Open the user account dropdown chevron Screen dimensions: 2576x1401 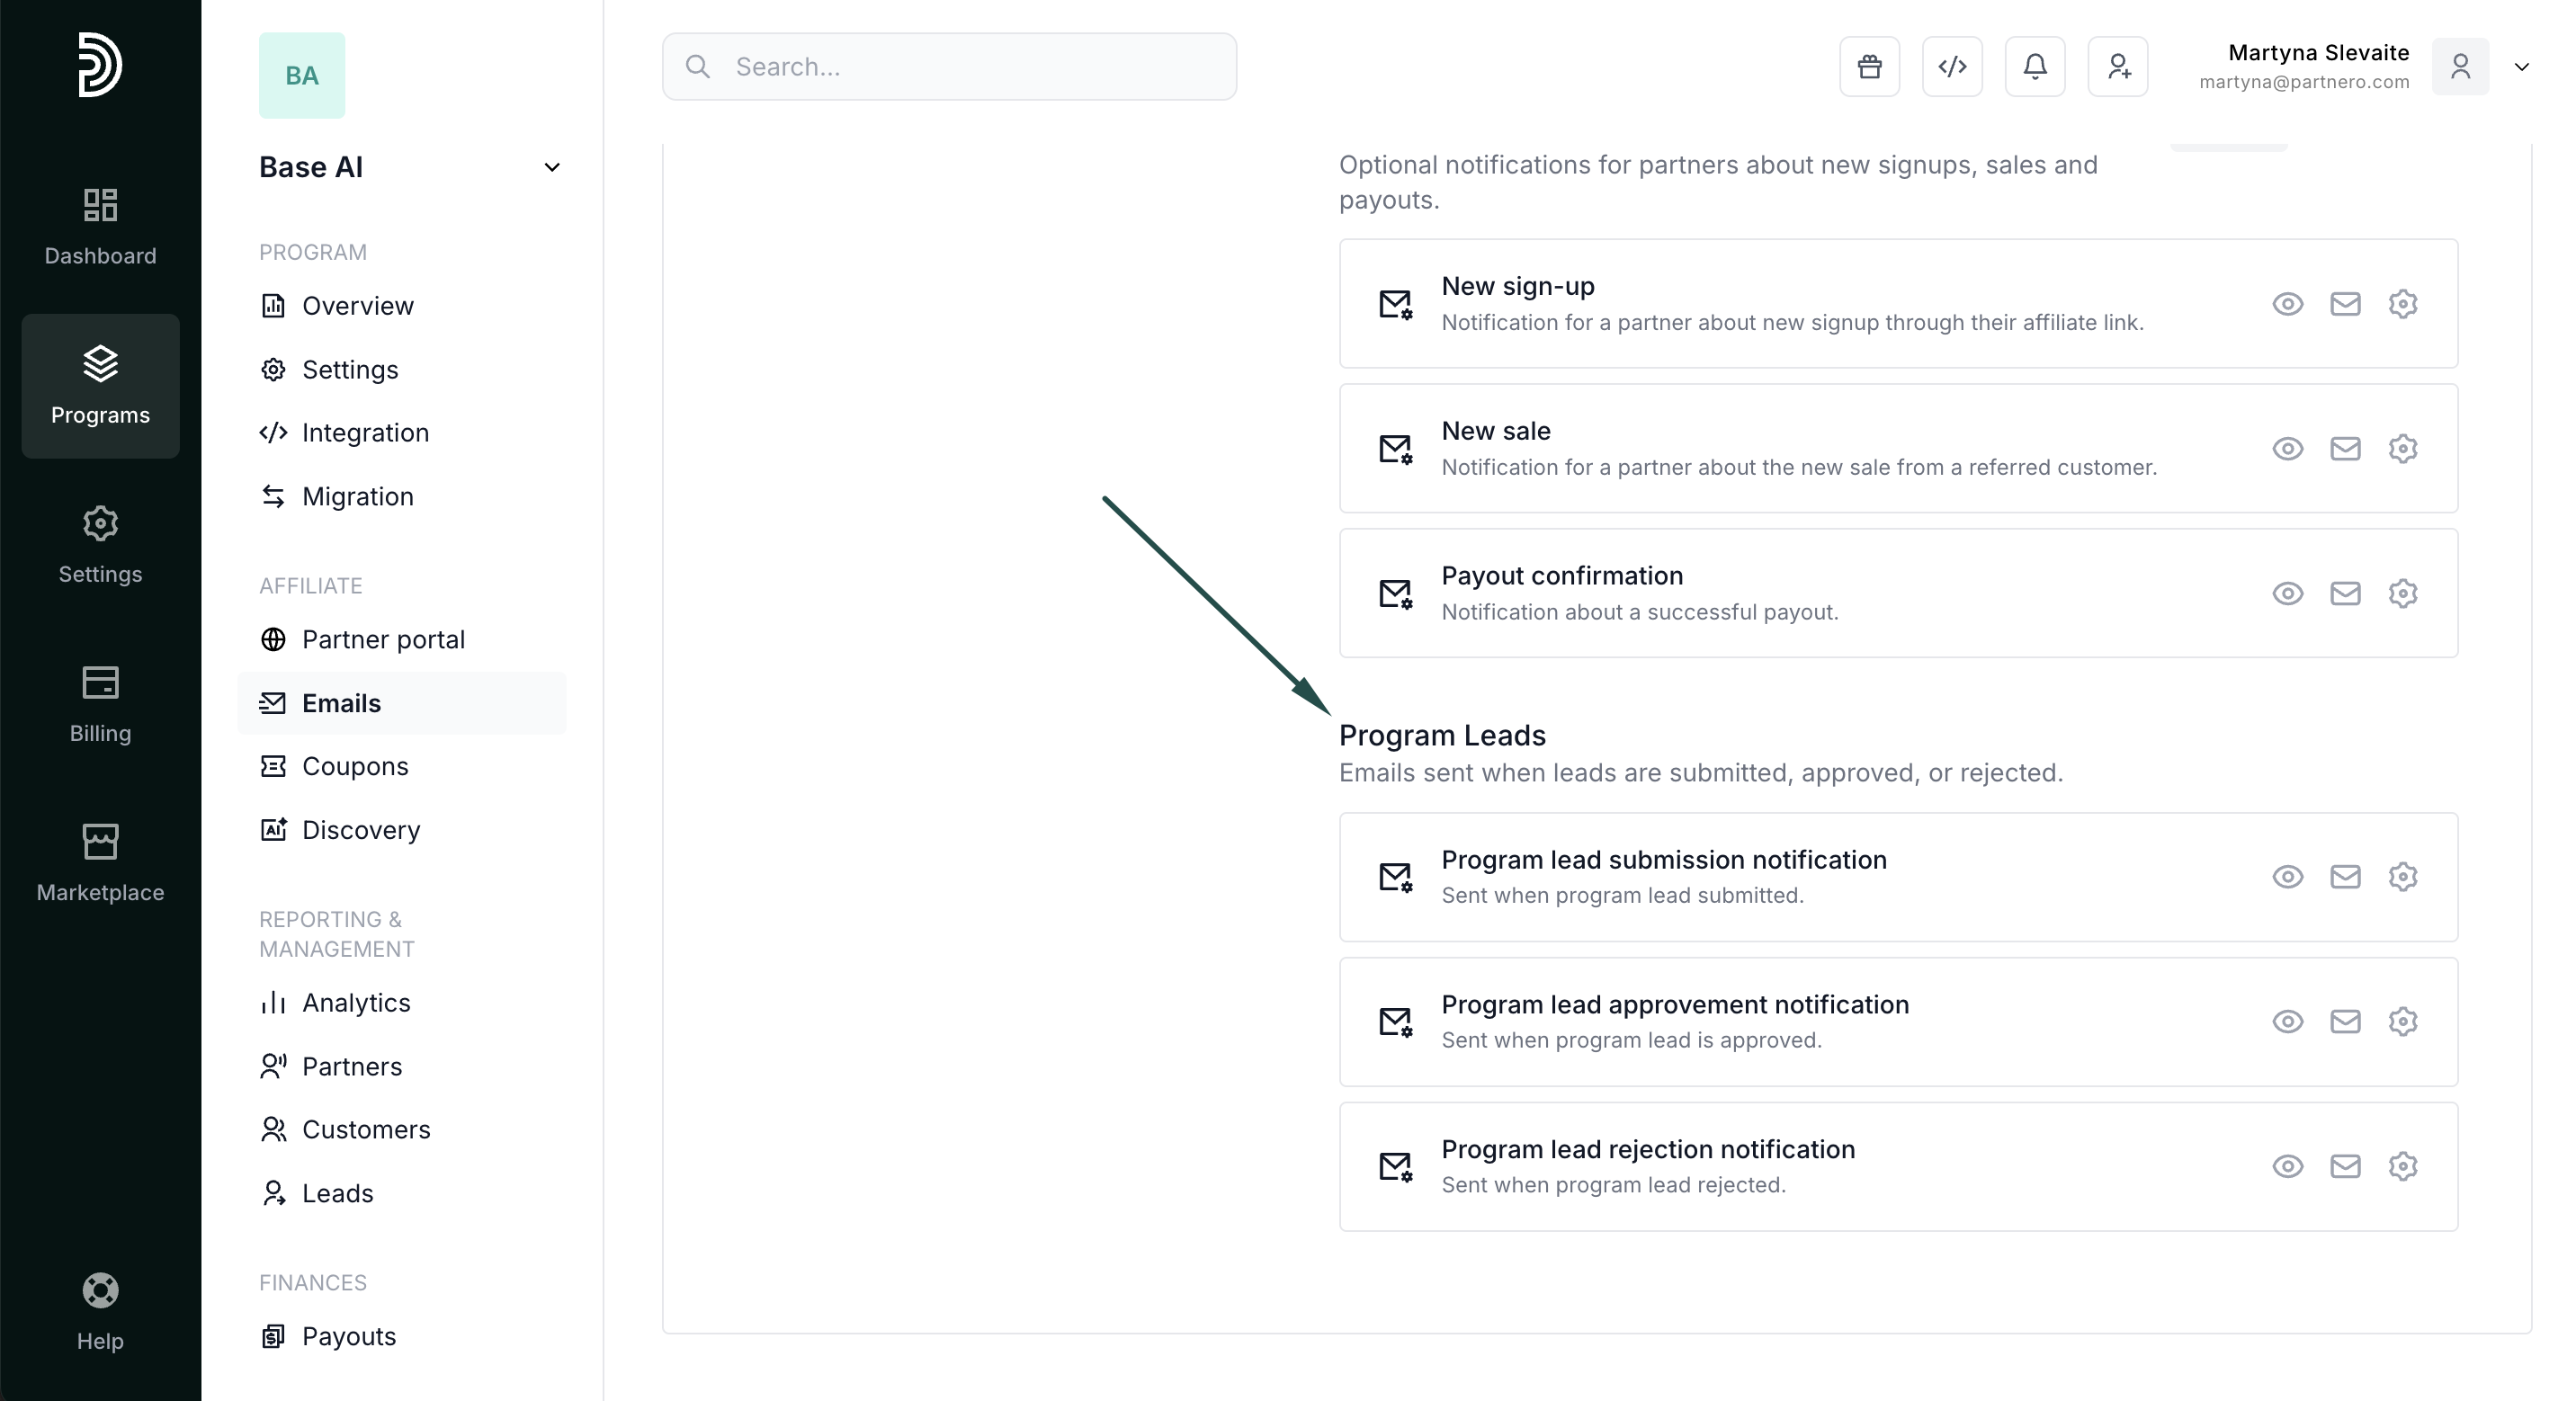(x=2521, y=67)
